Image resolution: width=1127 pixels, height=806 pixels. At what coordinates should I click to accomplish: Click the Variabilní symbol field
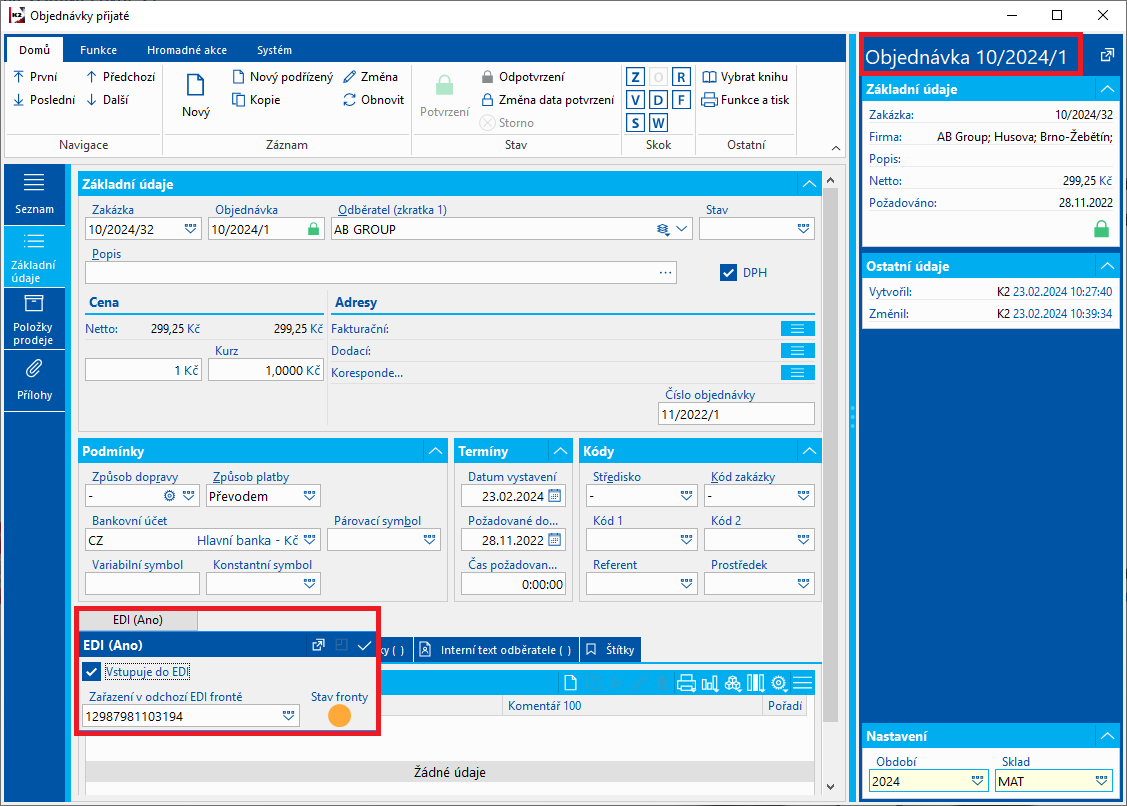[x=142, y=584]
